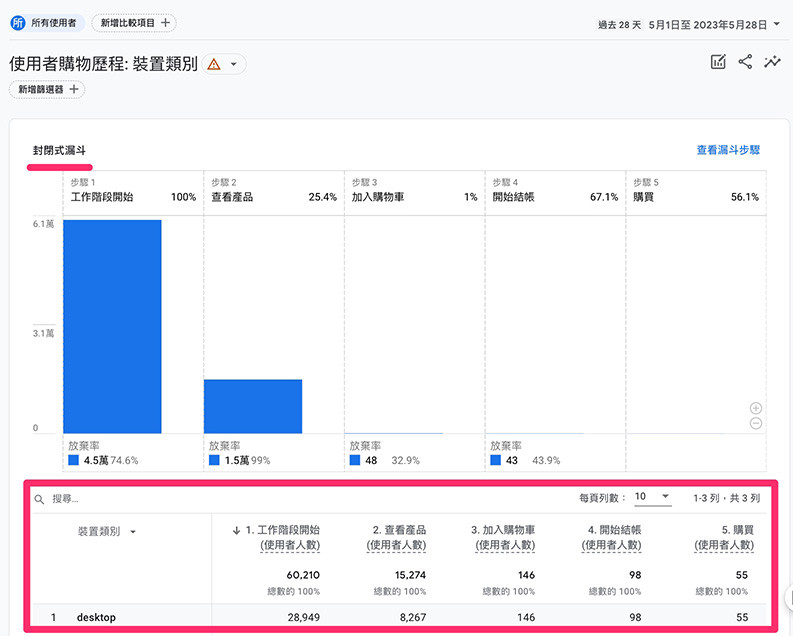Open the customize report edit icon
Image resolution: width=793 pixels, height=636 pixels.
coord(718,62)
